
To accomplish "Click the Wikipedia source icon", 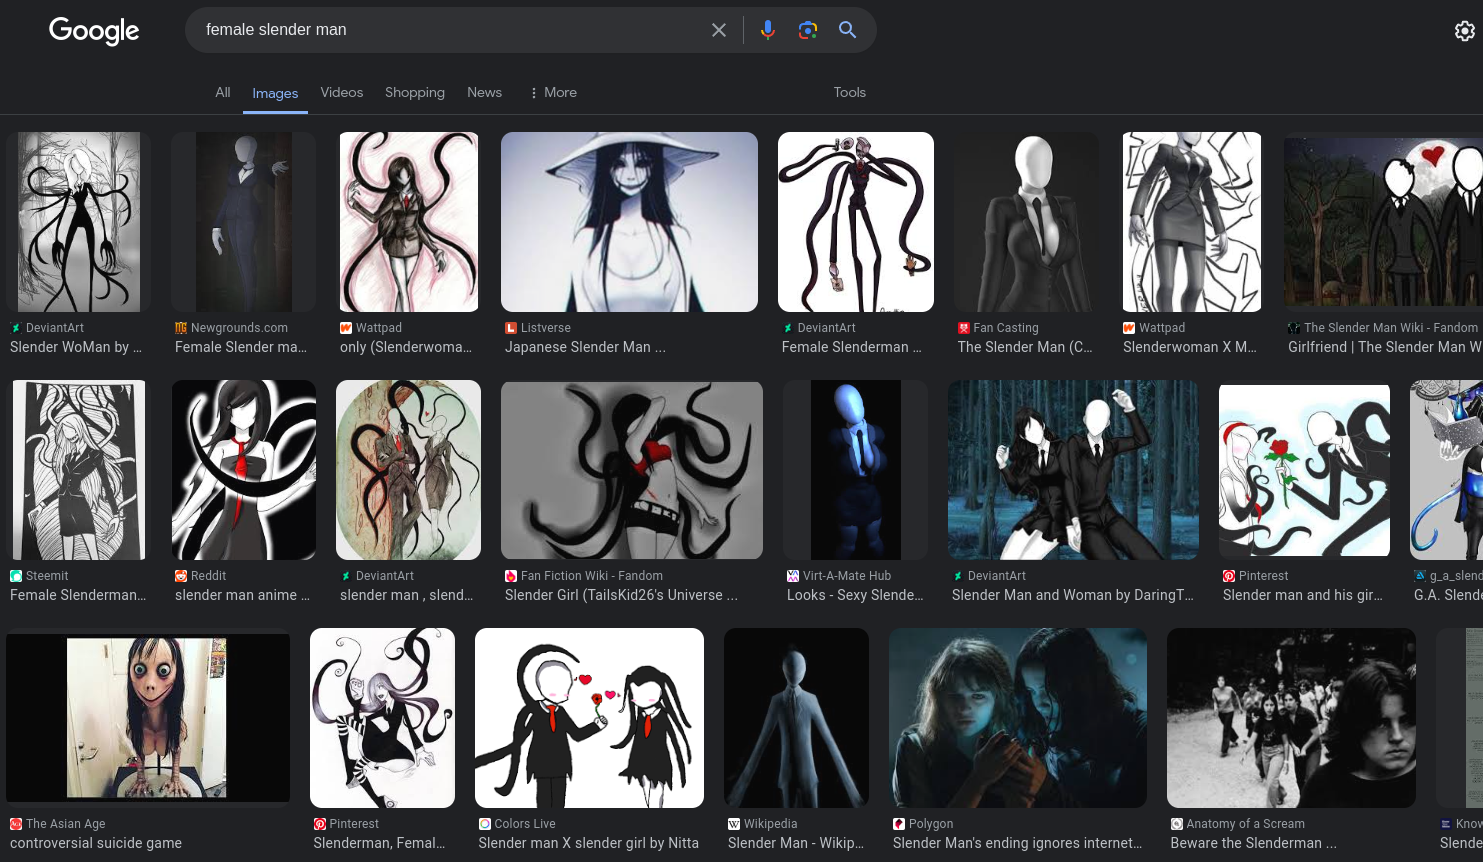I will tap(734, 824).
